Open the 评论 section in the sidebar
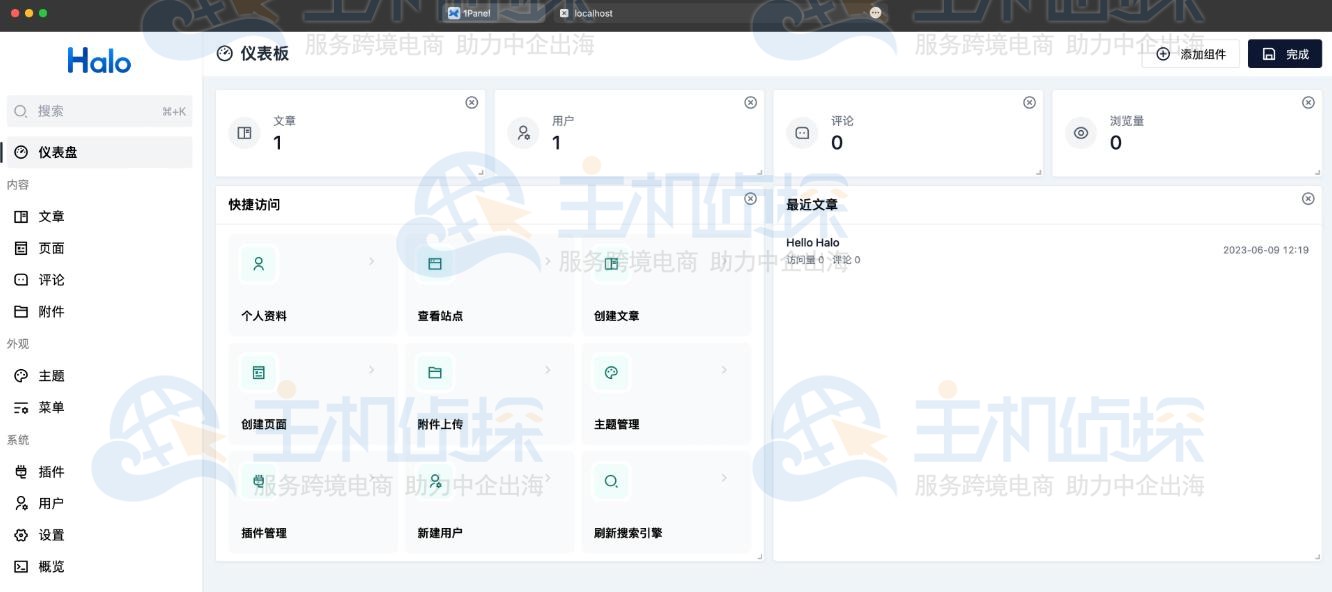The image size is (1332, 592). pyautogui.click(x=54, y=280)
